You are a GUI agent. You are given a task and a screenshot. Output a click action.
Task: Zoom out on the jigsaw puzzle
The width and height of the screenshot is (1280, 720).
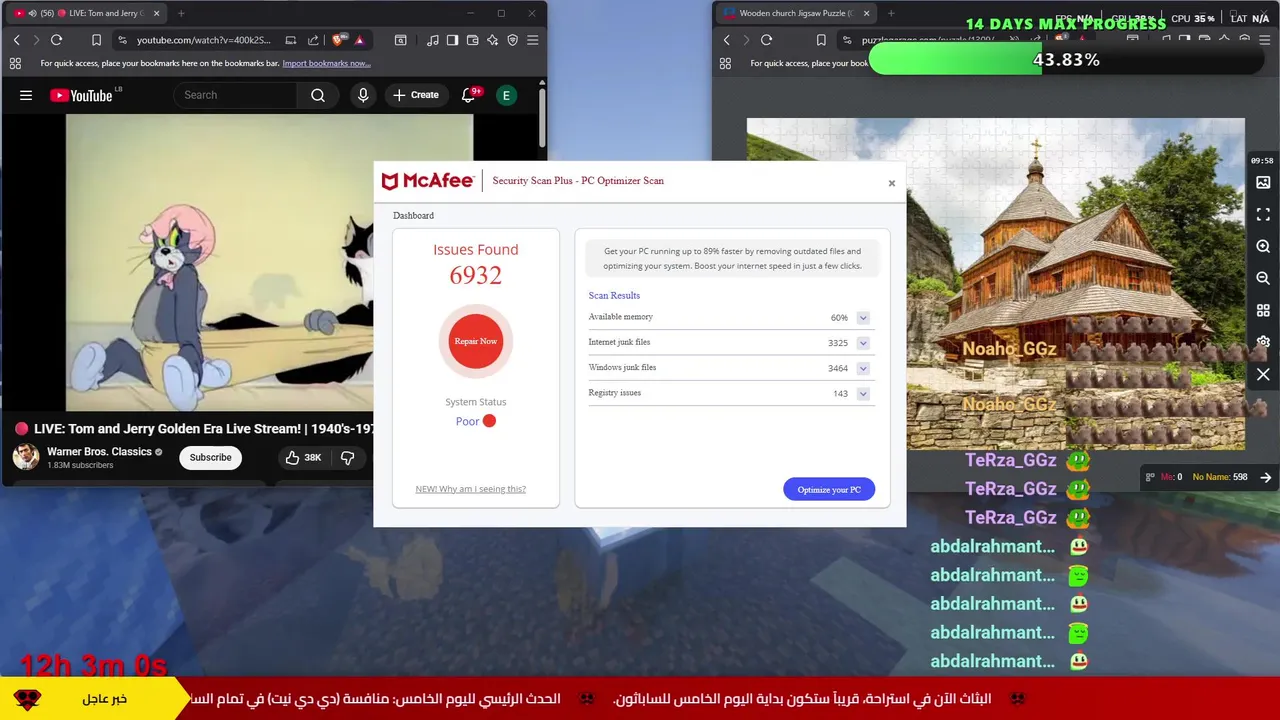(x=1263, y=278)
